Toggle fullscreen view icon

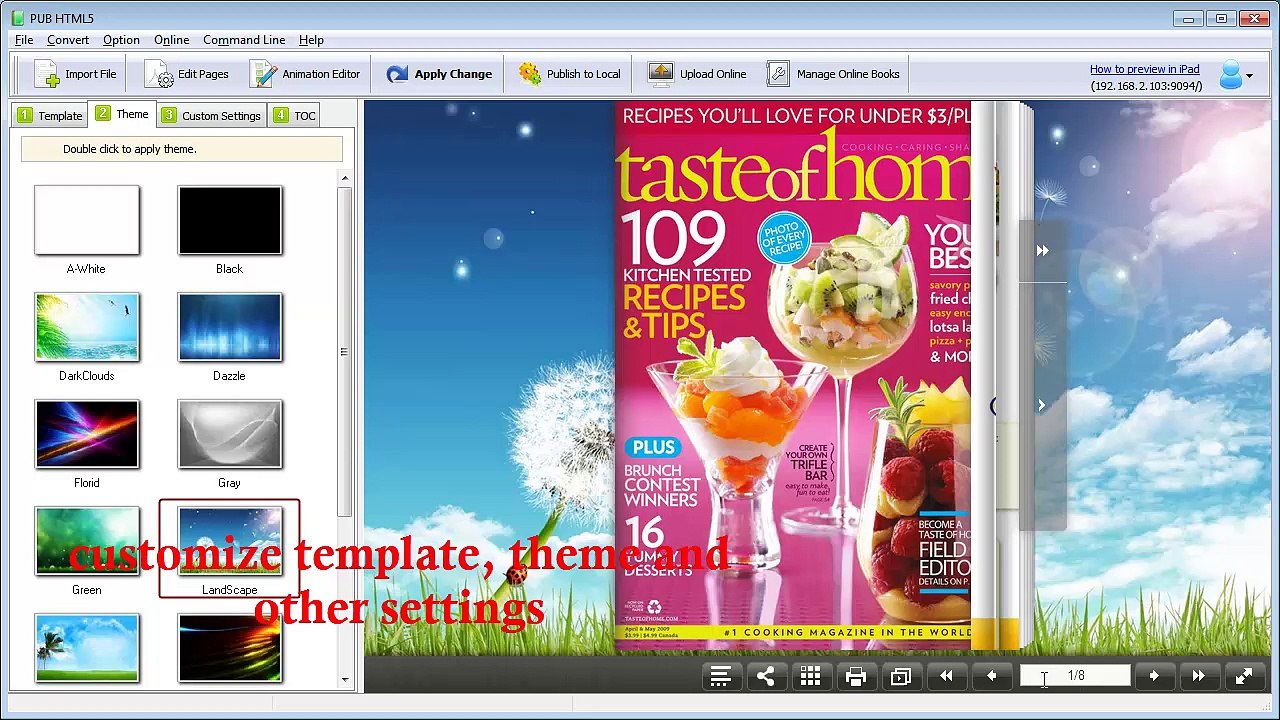pos(1243,677)
